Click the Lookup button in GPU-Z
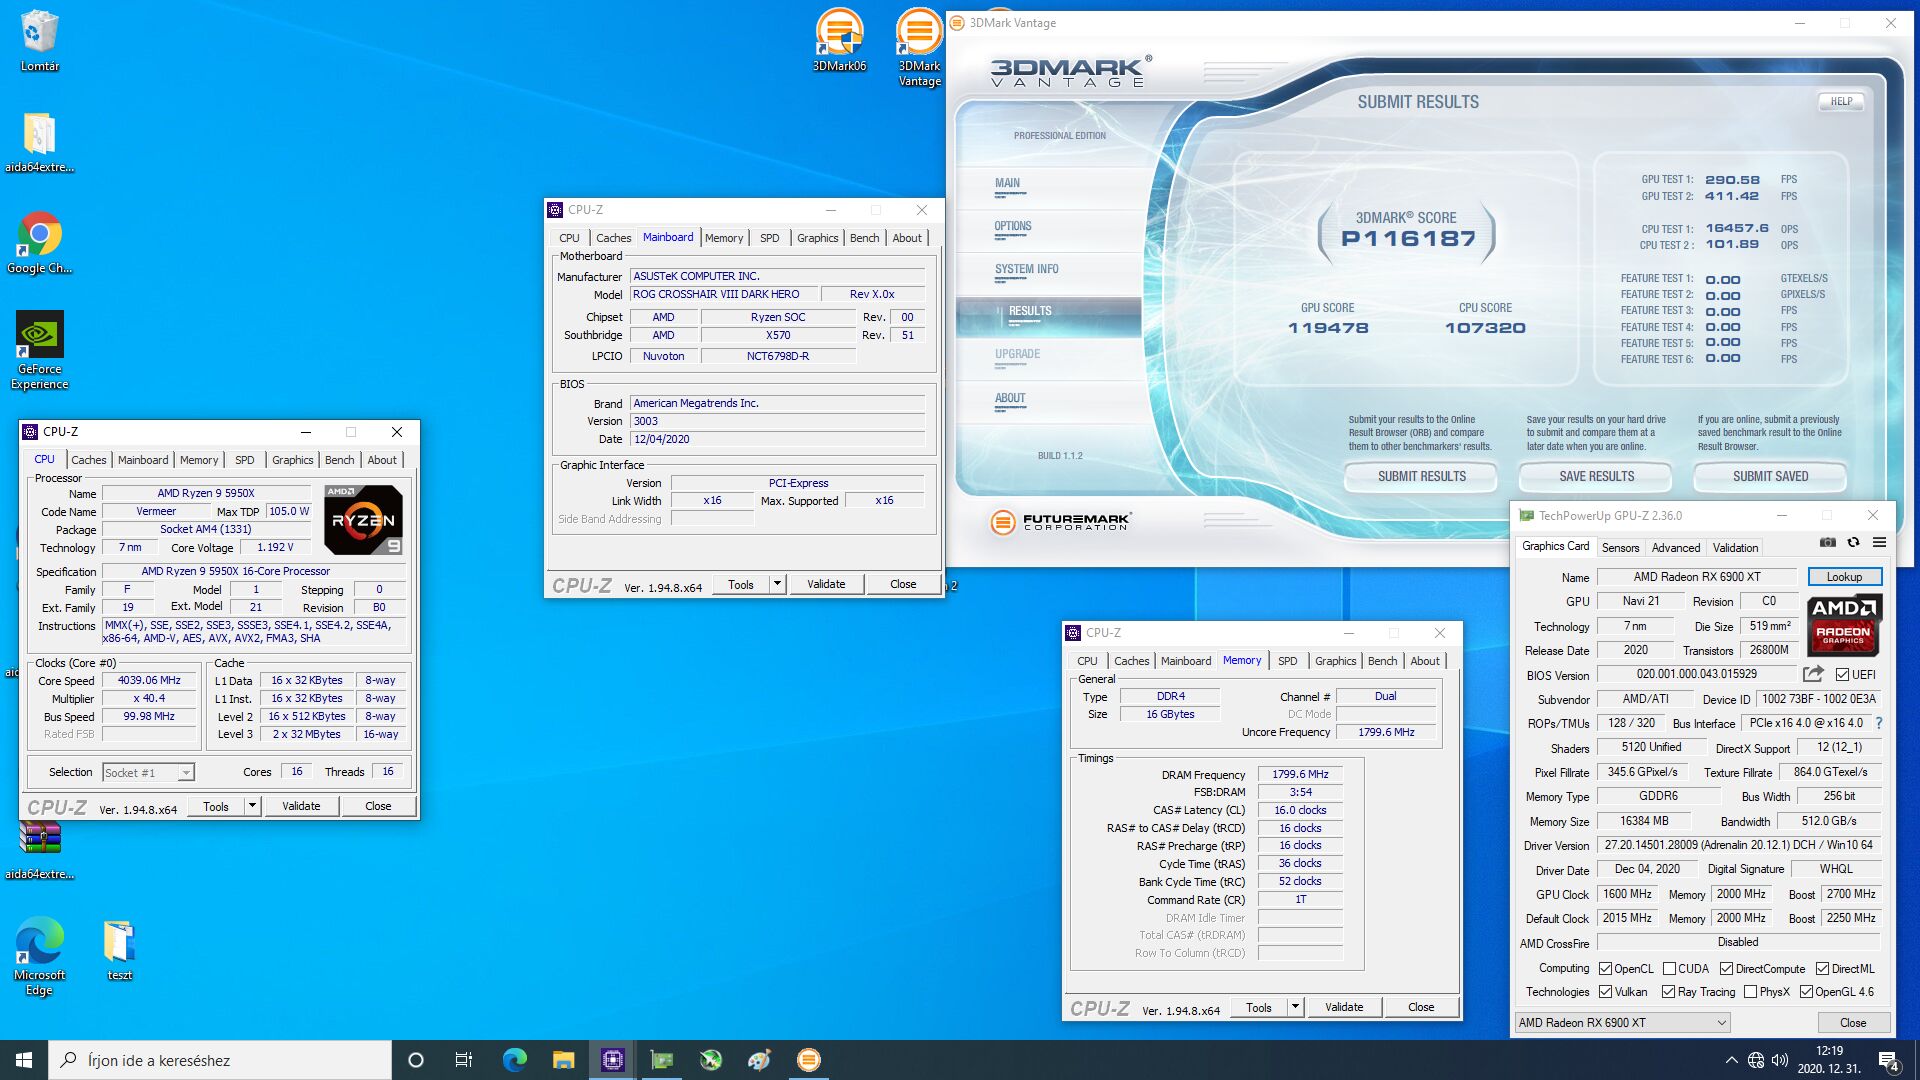 point(1844,577)
